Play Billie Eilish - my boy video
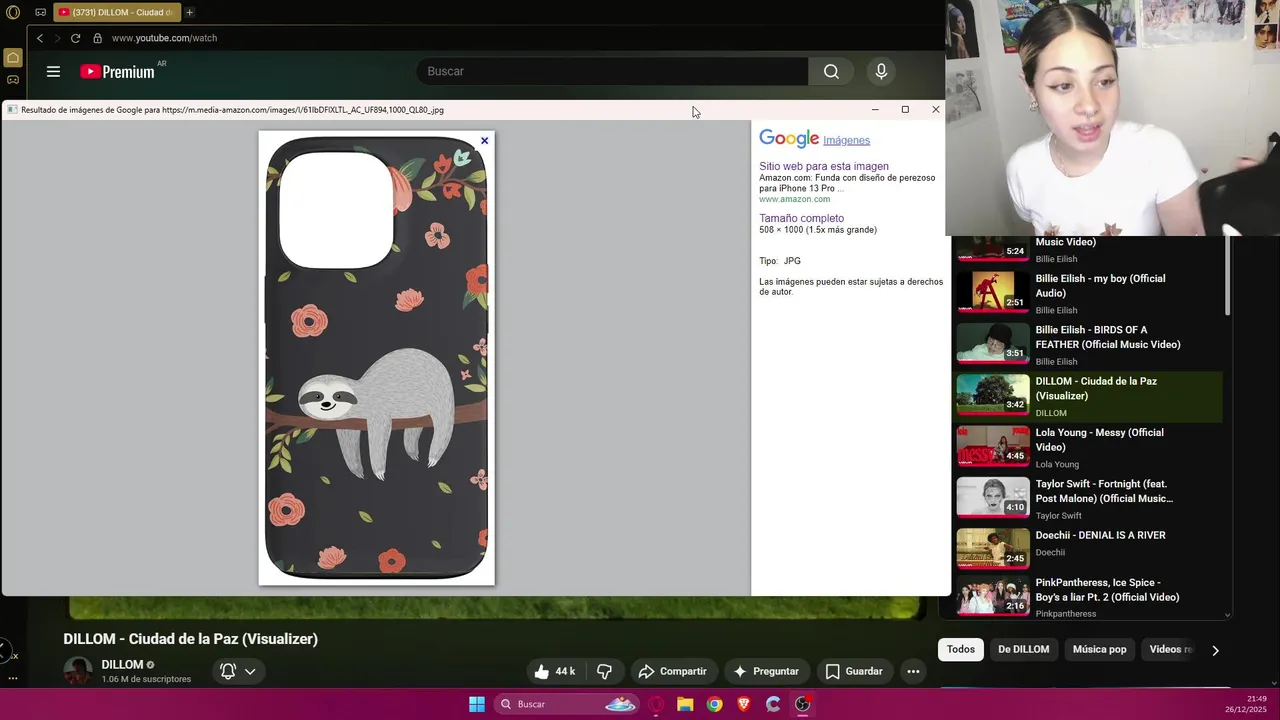Viewport: 1280px width, 720px height. click(x=993, y=292)
